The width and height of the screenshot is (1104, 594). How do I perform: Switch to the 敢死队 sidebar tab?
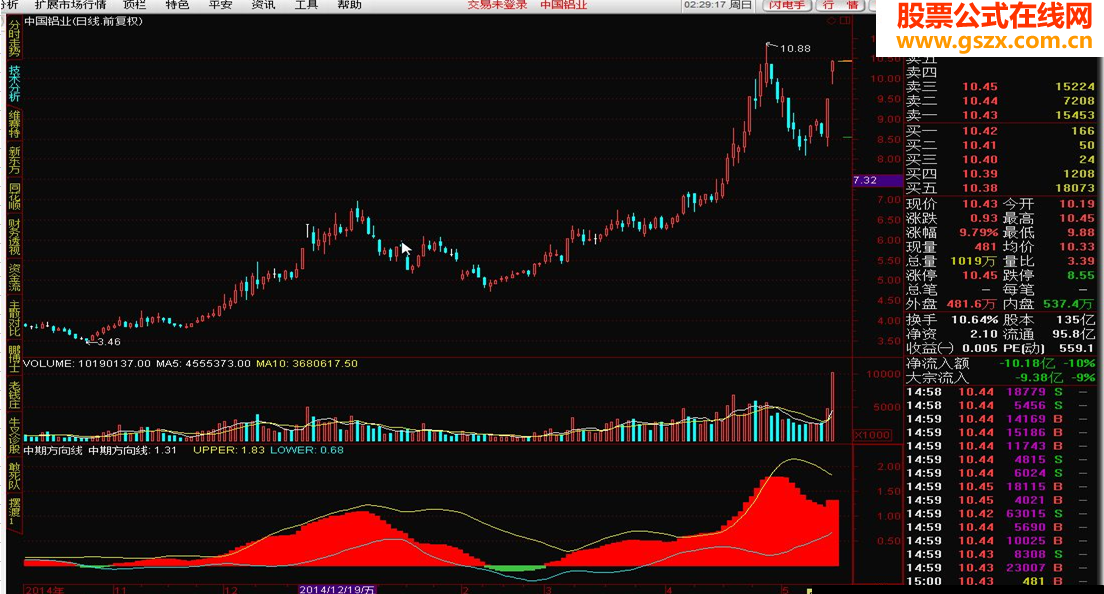tap(14, 476)
